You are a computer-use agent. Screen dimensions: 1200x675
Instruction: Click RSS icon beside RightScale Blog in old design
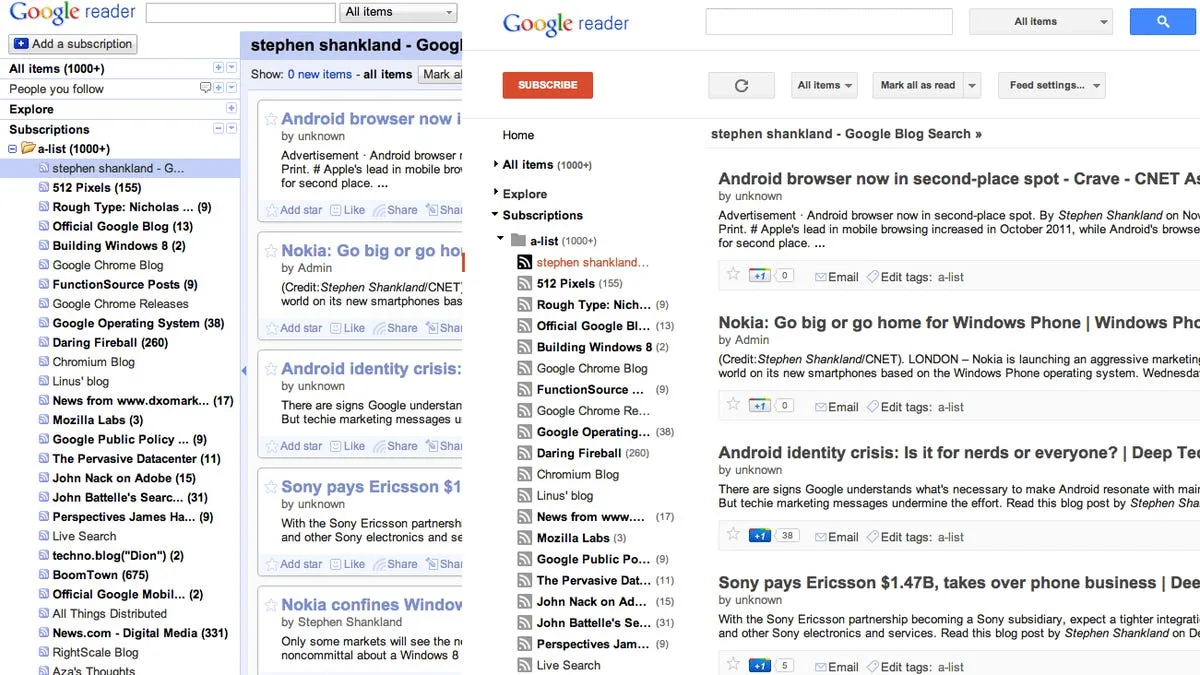(43, 652)
